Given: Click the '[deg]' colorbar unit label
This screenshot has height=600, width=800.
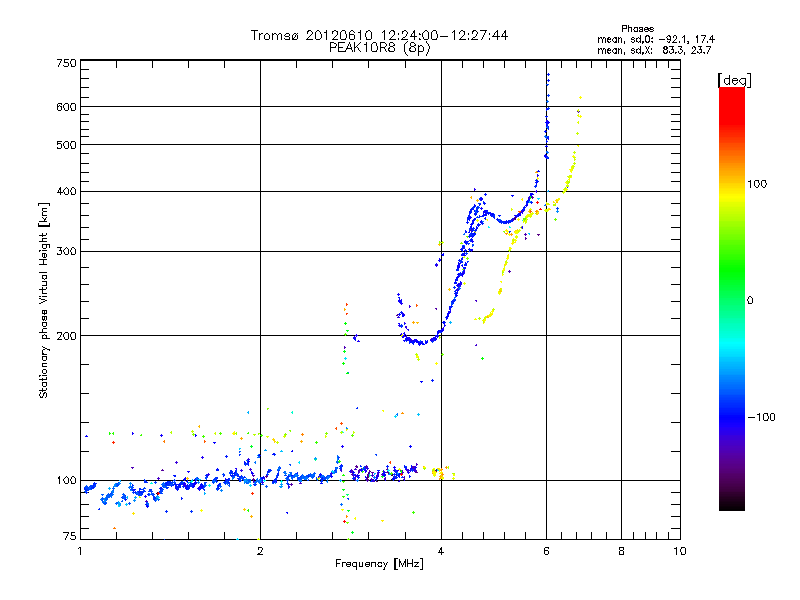Looking at the screenshot, I should coord(734,80).
